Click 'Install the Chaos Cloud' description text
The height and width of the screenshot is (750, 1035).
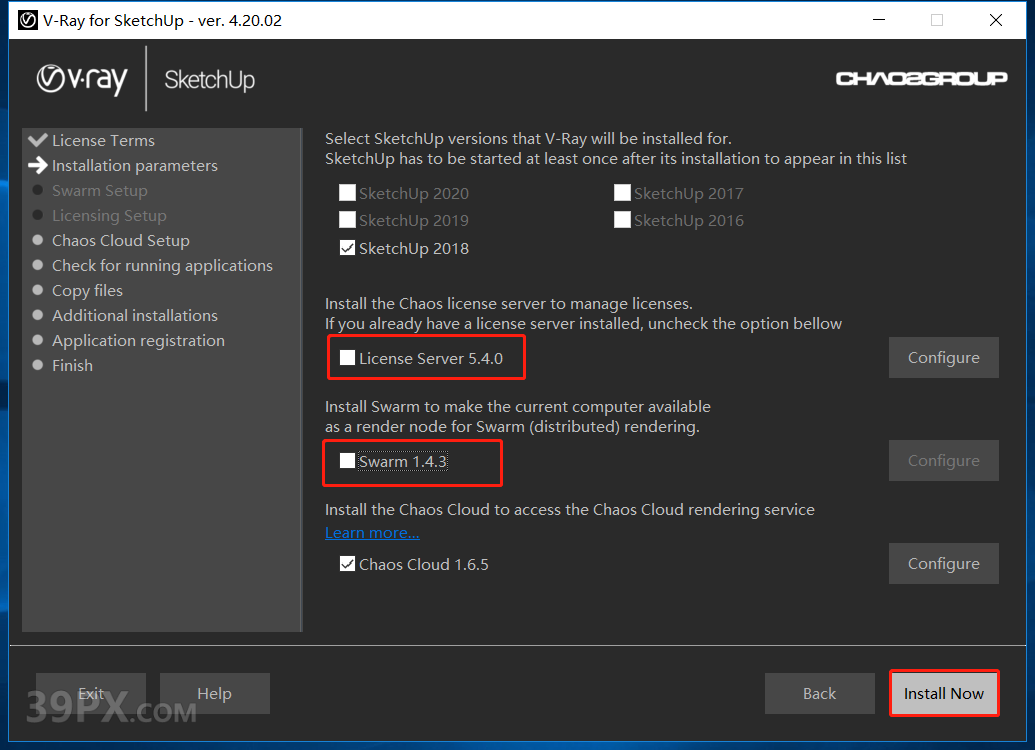[570, 510]
